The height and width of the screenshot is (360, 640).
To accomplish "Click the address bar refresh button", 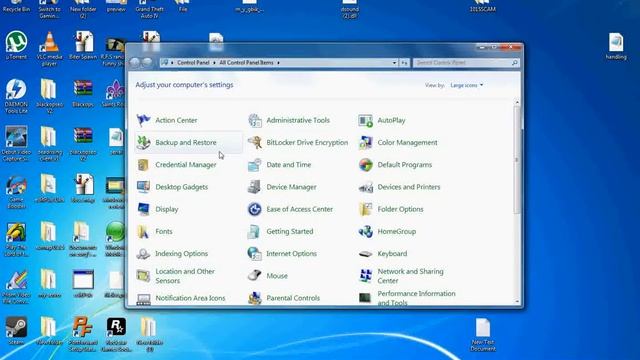I will (404, 63).
